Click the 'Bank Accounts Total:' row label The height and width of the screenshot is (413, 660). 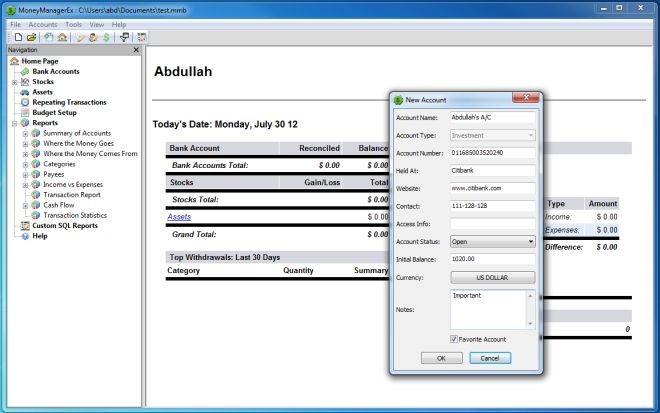210,165
